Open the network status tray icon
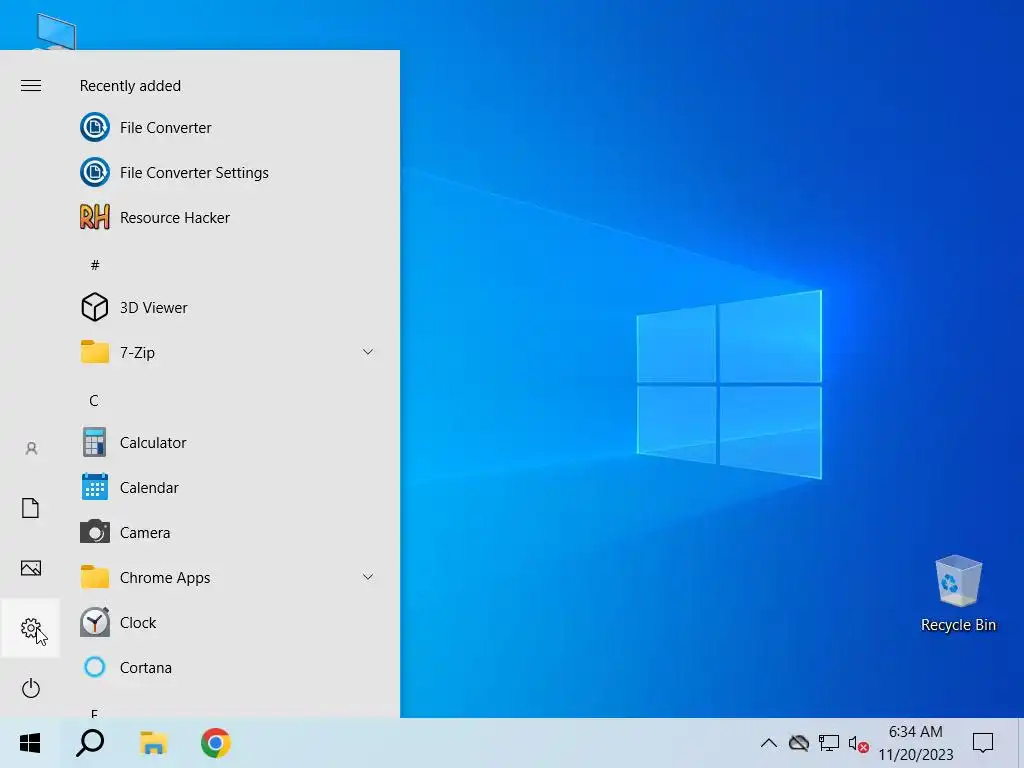Image resolution: width=1024 pixels, height=768 pixels. (829, 743)
